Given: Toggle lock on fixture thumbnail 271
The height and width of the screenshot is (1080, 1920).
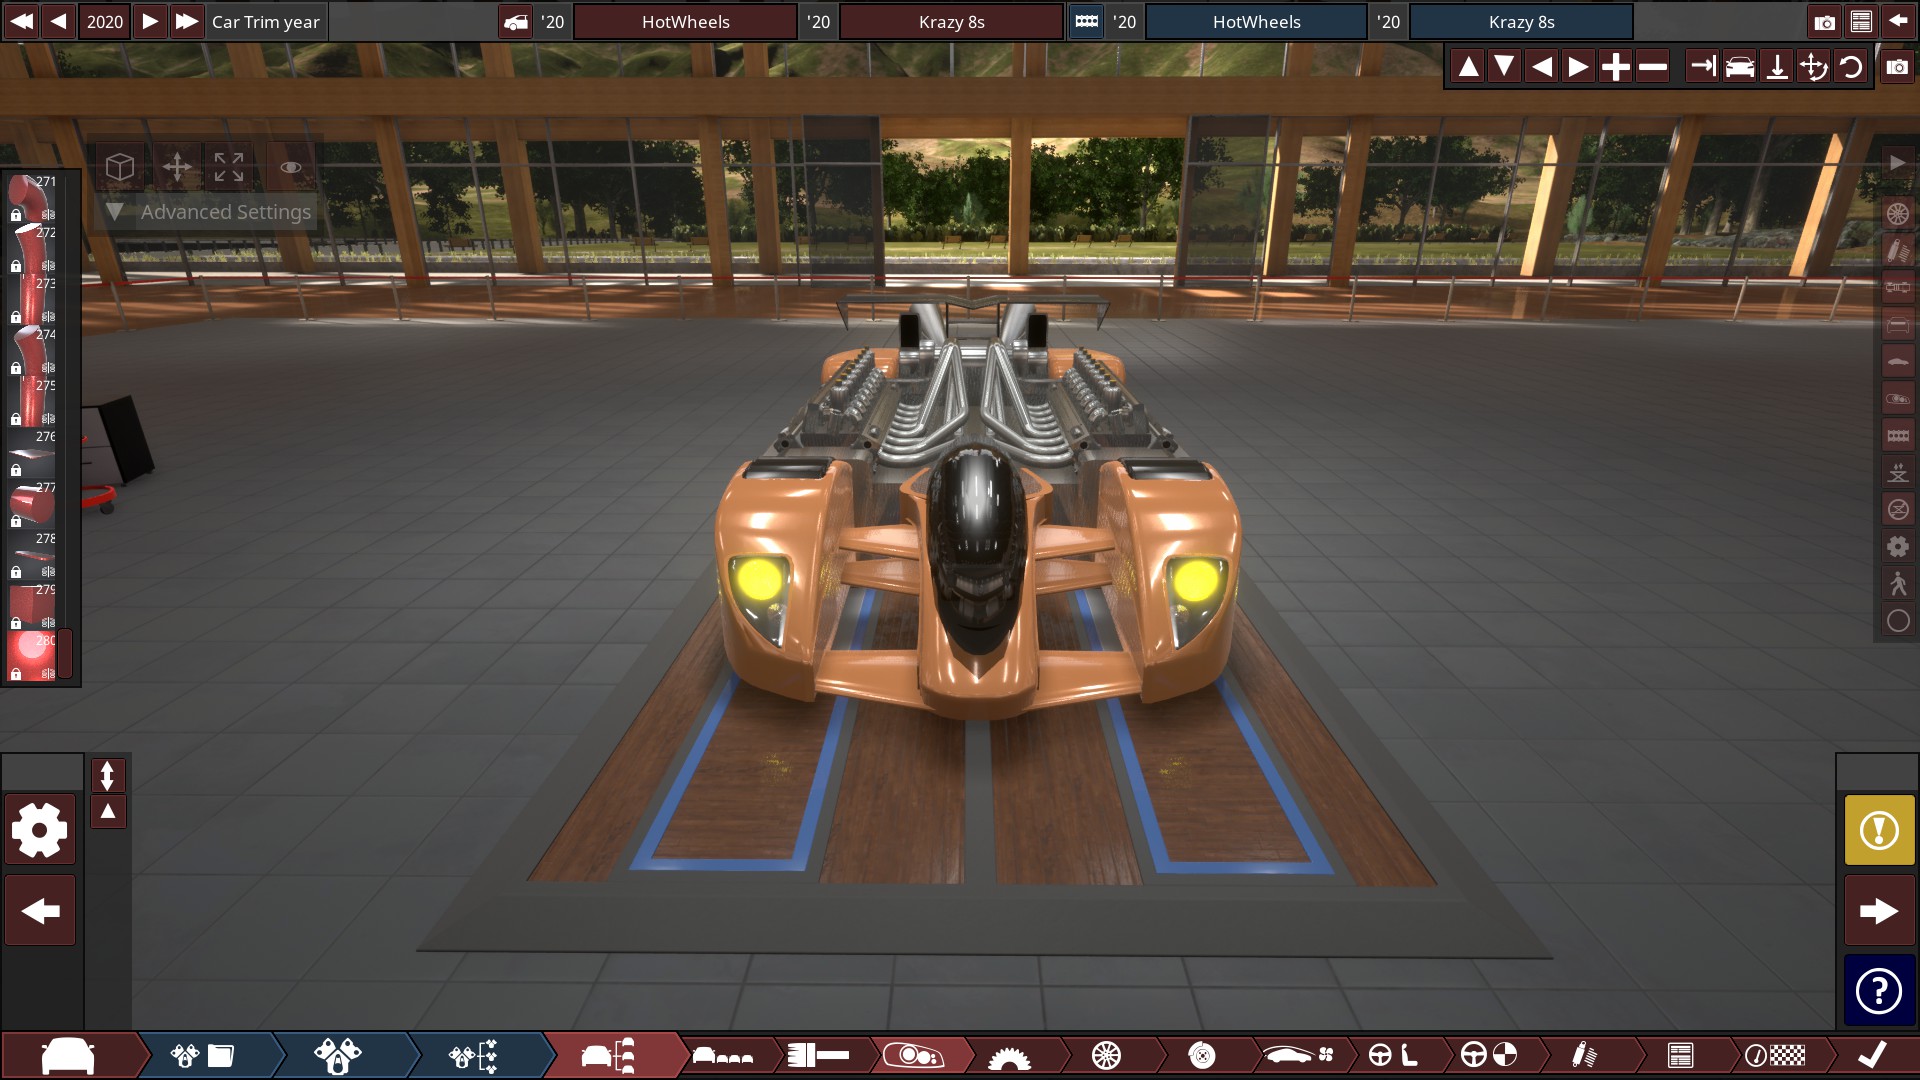Looking at the screenshot, I should pyautogui.click(x=16, y=215).
